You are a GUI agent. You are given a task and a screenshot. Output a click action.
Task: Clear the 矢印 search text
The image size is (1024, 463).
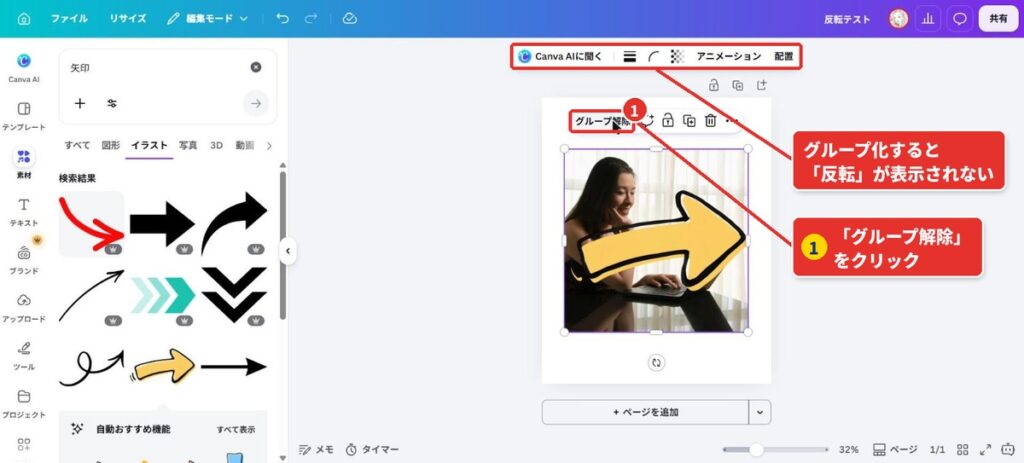point(256,67)
